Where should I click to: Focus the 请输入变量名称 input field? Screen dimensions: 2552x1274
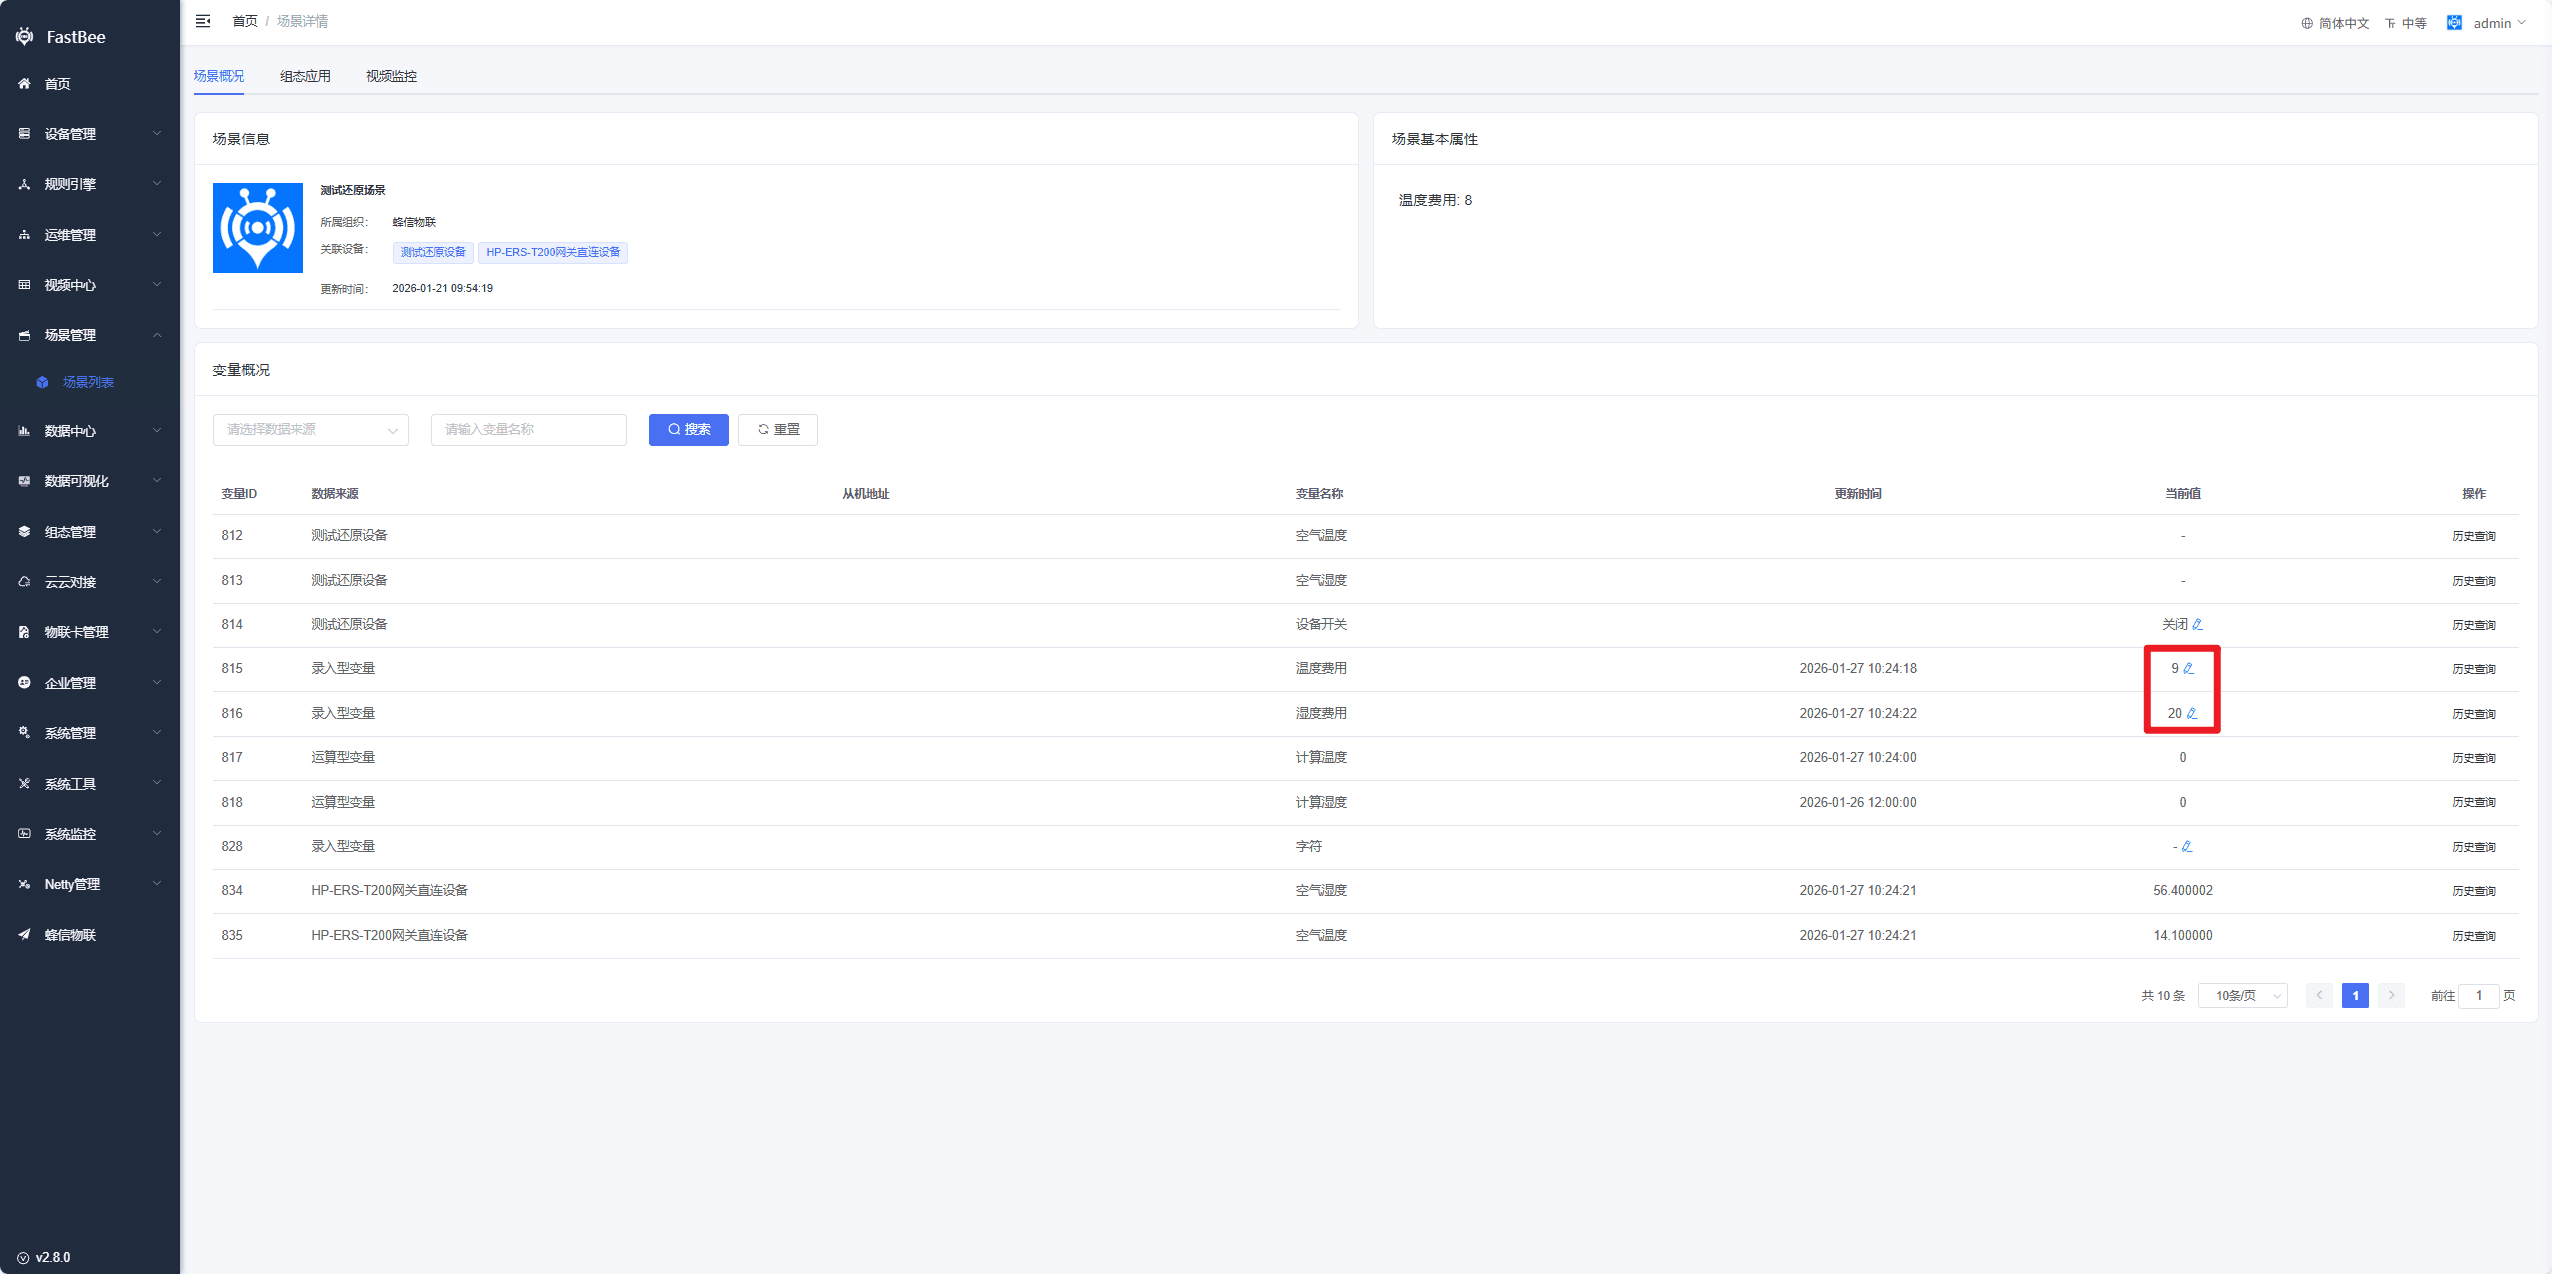coord(529,430)
